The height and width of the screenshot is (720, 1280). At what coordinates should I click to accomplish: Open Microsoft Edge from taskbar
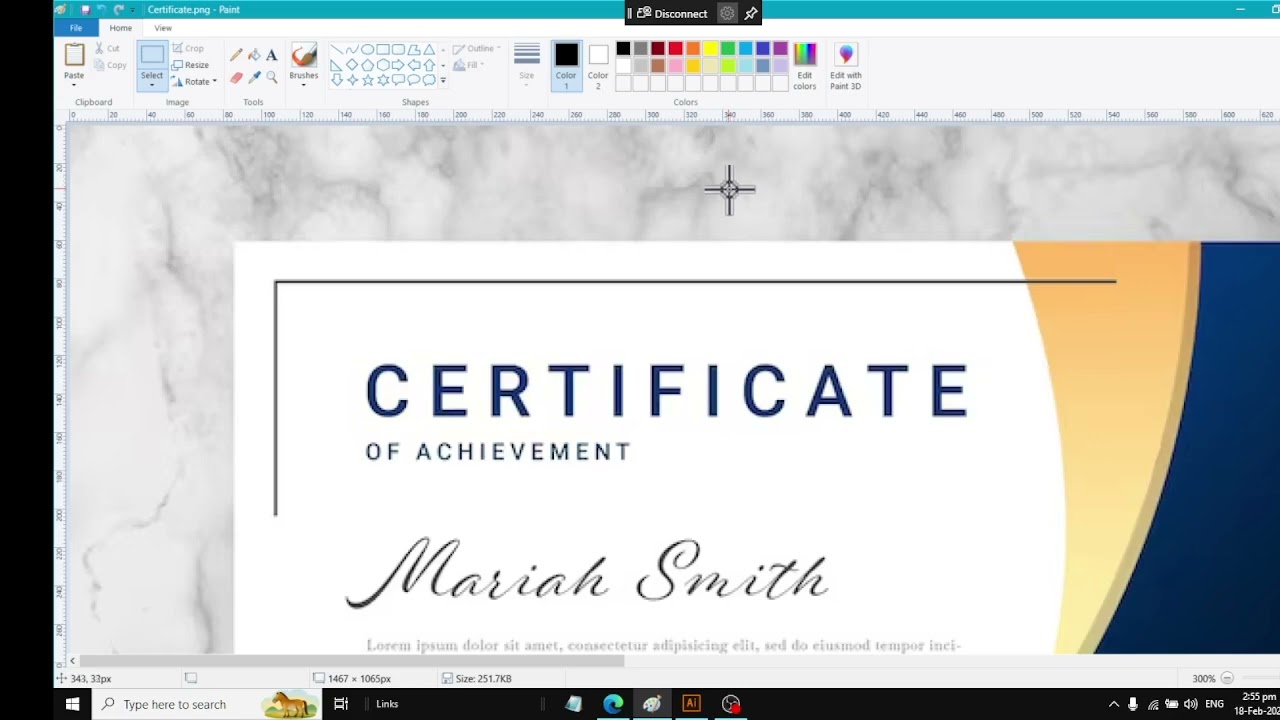[613, 704]
